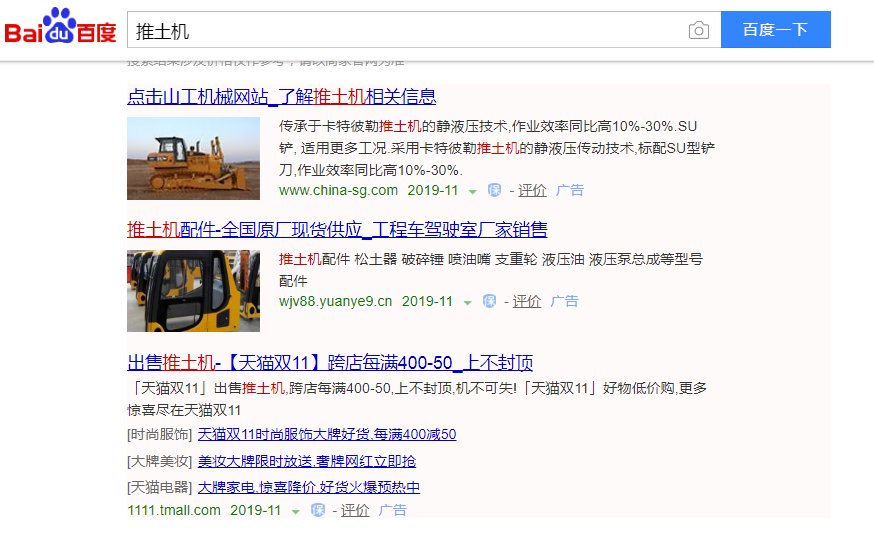Open 评价 link for wjv88.yuanye9.cn result
Viewport: 874px width, 542px height.
[x=527, y=302]
